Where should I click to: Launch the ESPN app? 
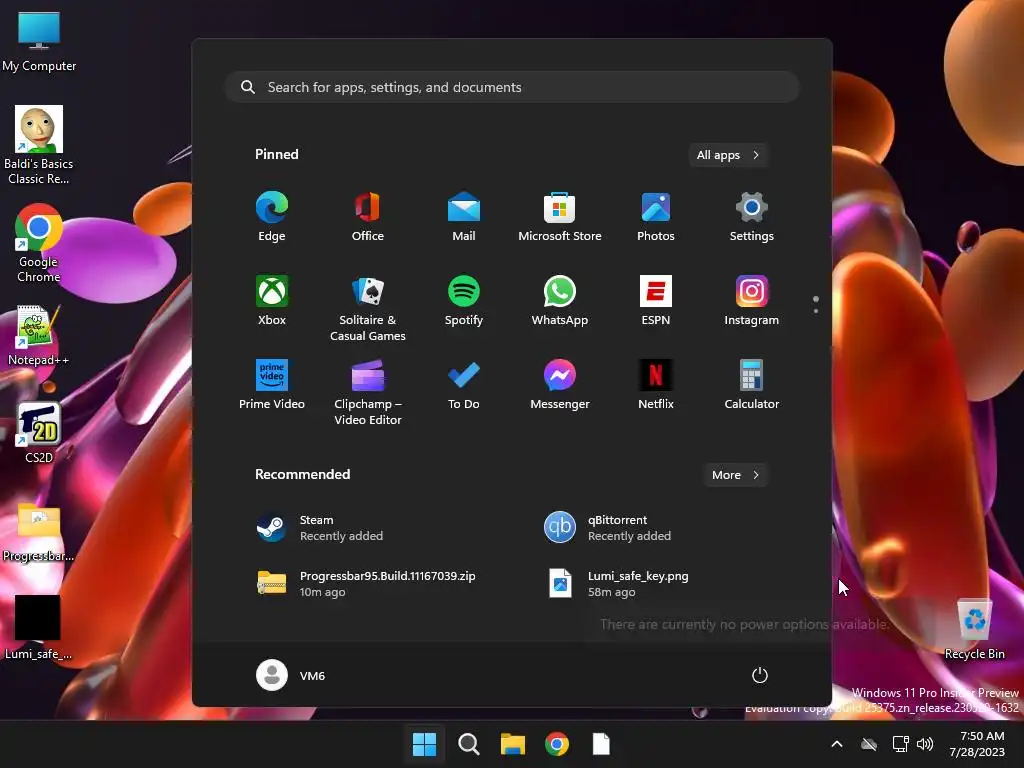coord(656,301)
